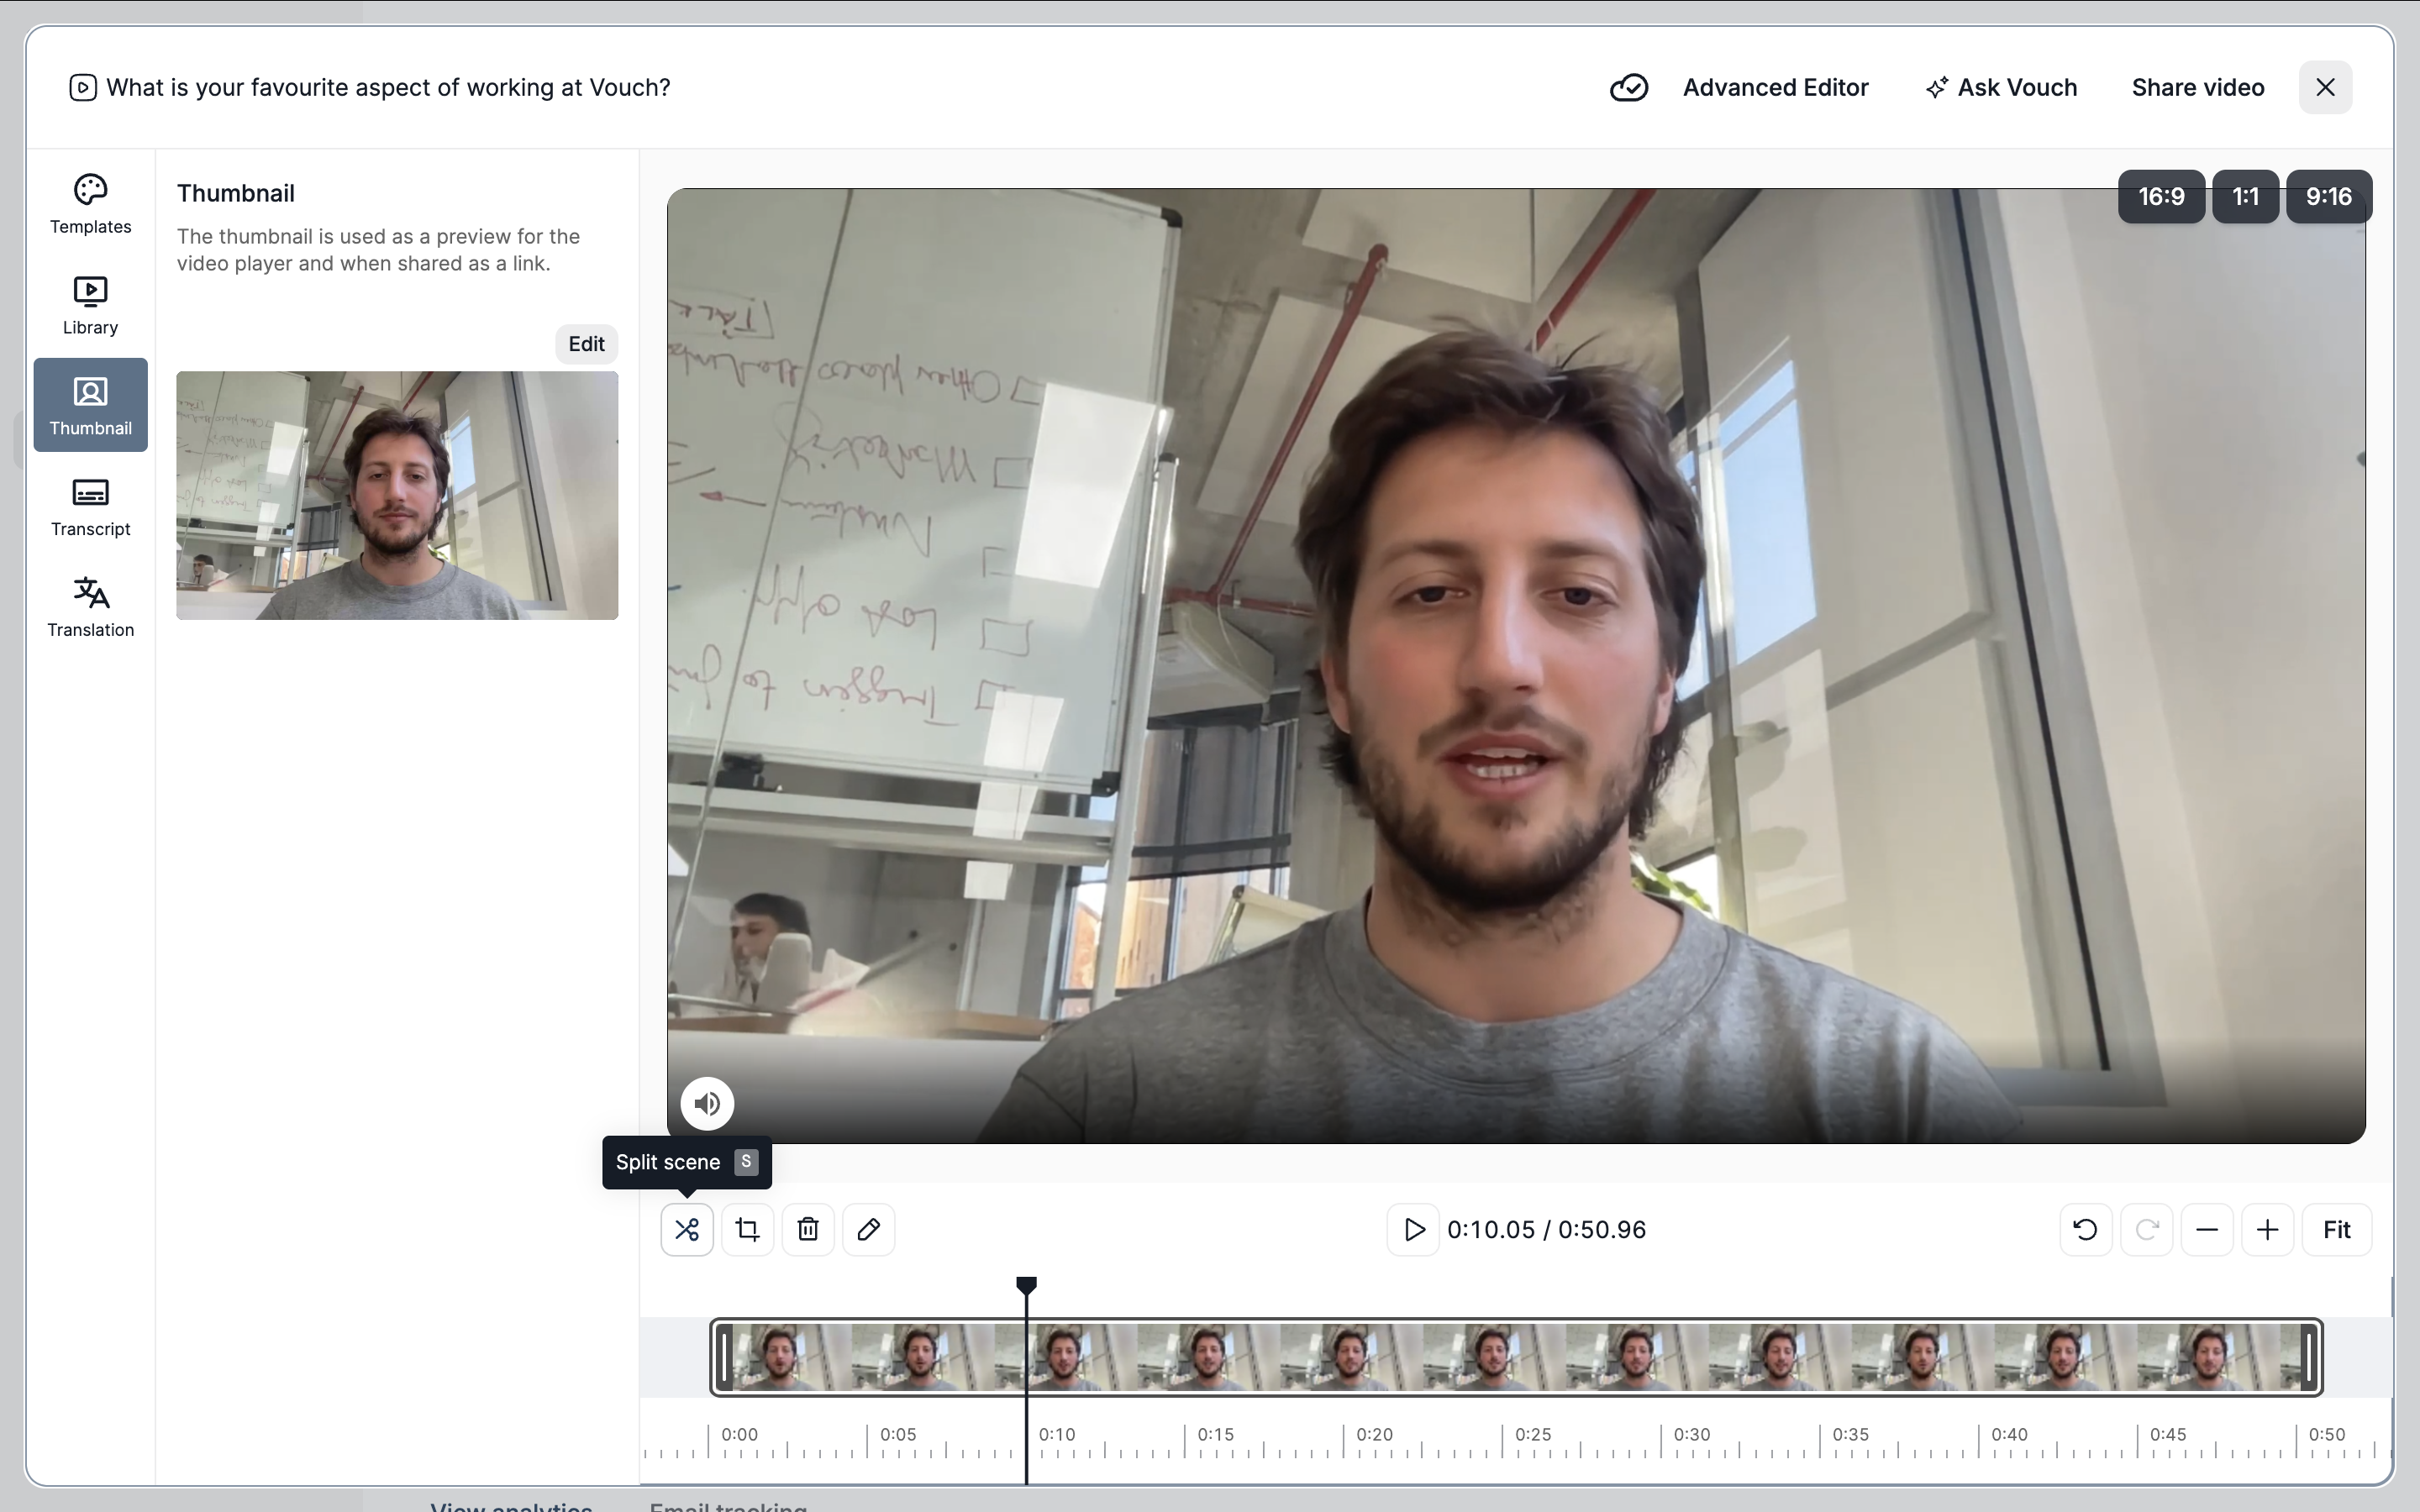Click the cloud saved status icon
The image size is (2420, 1512).
coord(1629,88)
